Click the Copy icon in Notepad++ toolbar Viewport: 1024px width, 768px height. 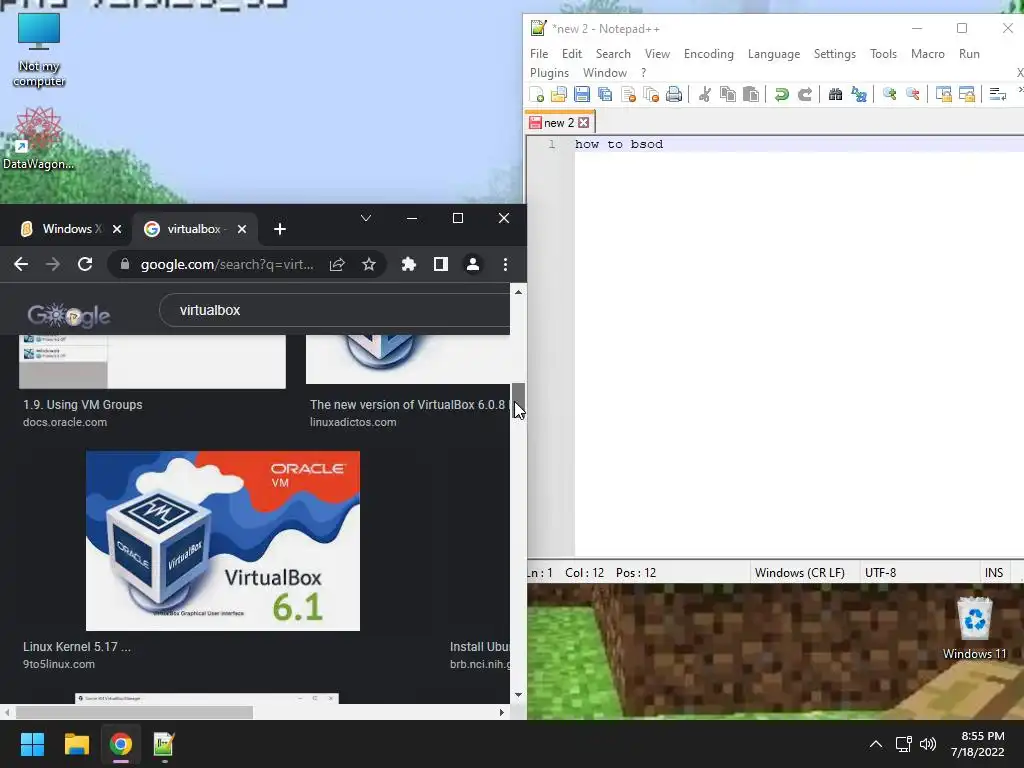(728, 95)
